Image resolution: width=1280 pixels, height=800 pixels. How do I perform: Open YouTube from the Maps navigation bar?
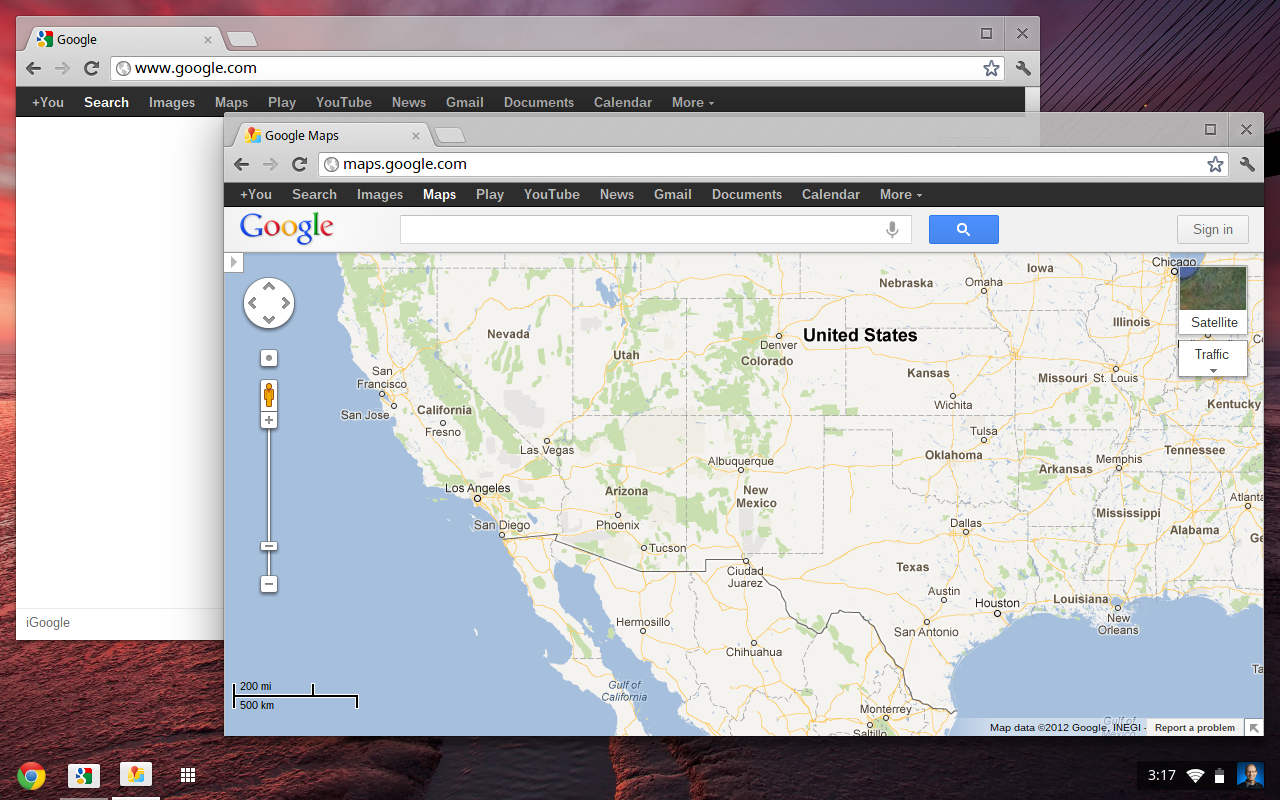551,195
